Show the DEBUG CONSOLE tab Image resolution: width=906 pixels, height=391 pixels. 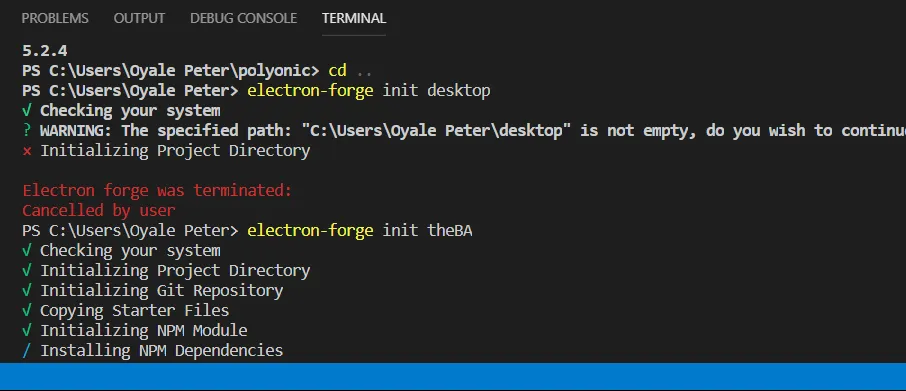pos(243,18)
